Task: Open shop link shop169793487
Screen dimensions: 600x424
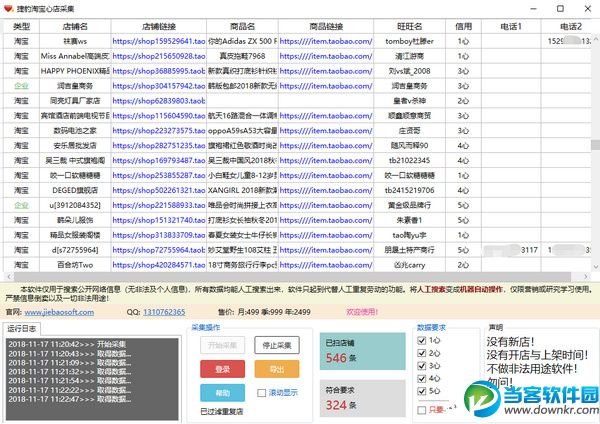Action: coord(159,161)
